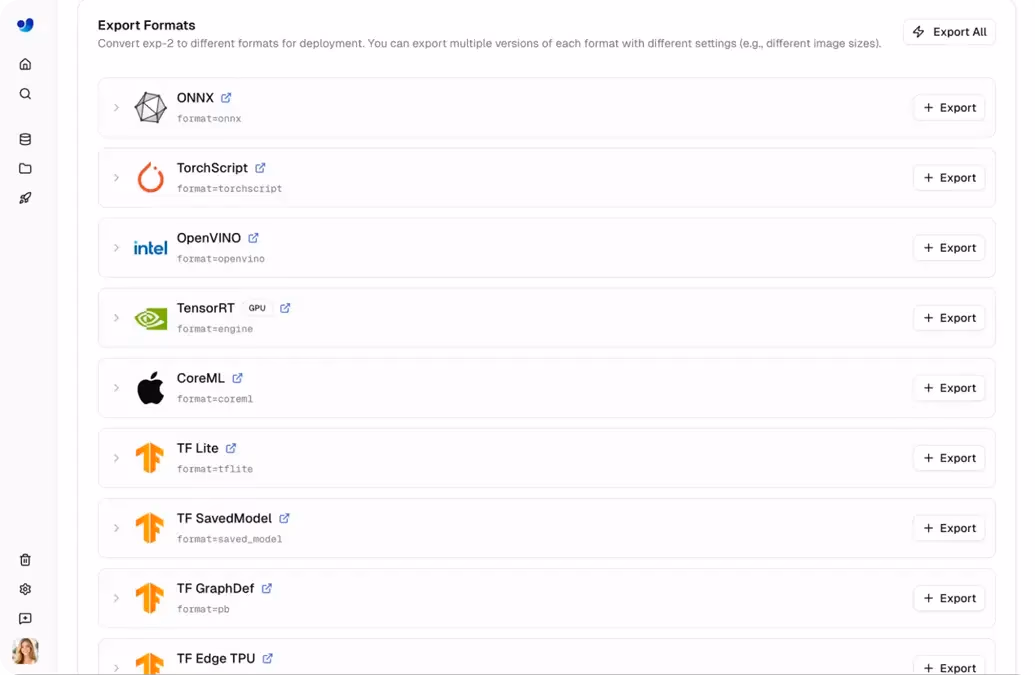Open TF Lite external docs link icon

point(231,448)
